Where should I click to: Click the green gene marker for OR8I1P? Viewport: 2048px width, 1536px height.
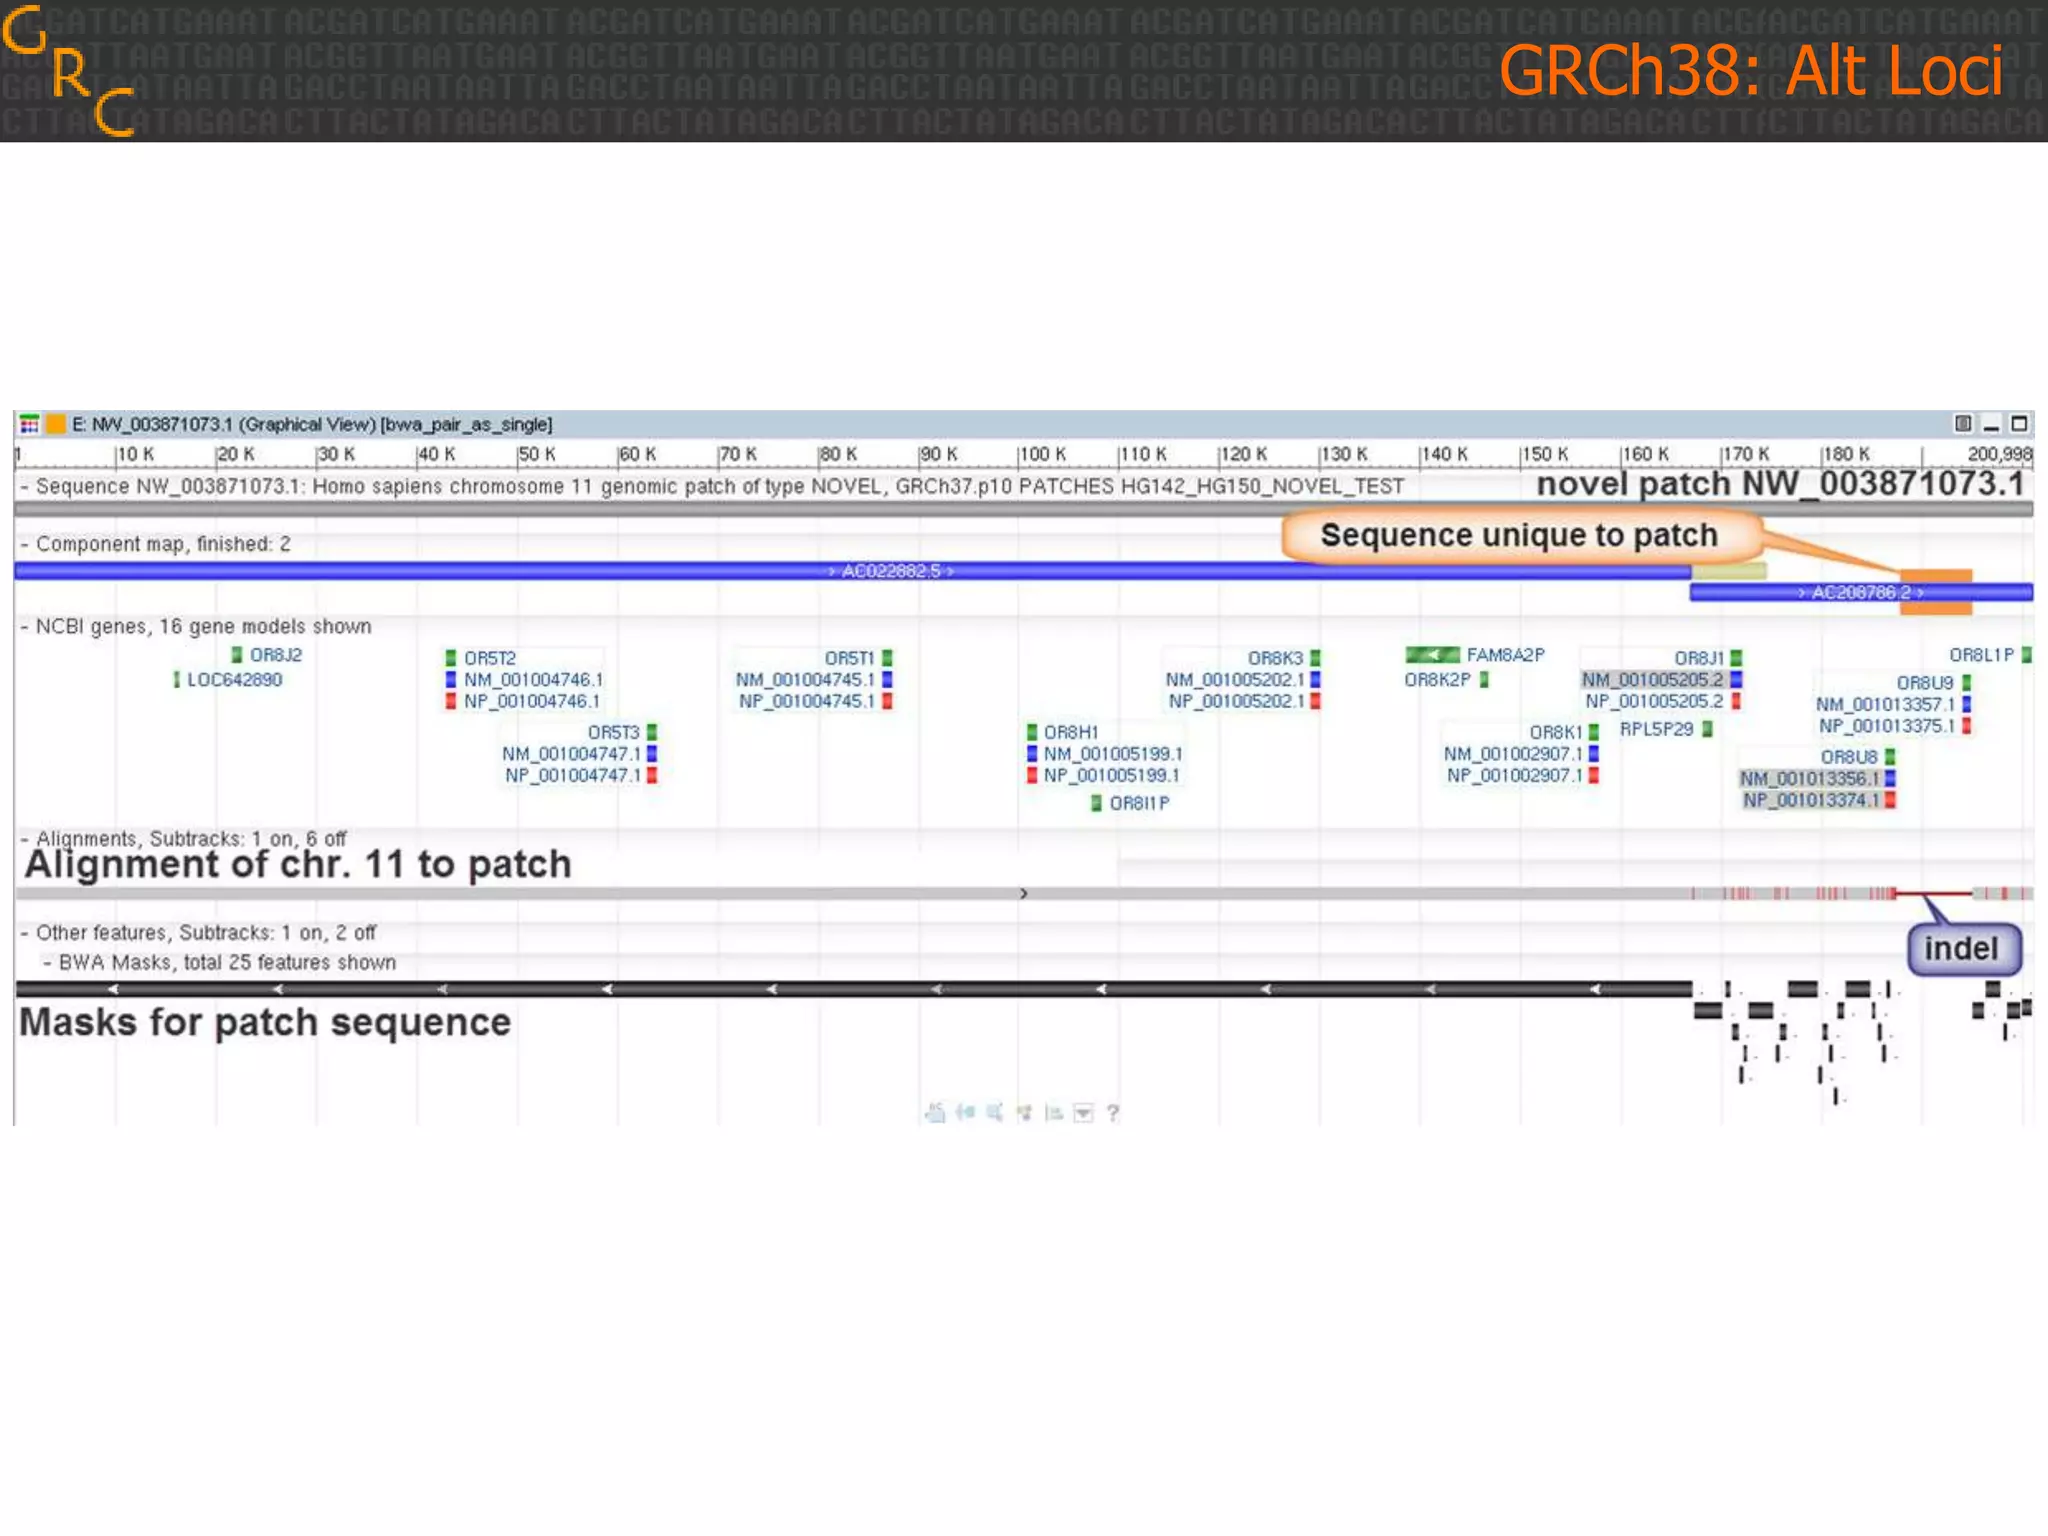tap(1096, 803)
